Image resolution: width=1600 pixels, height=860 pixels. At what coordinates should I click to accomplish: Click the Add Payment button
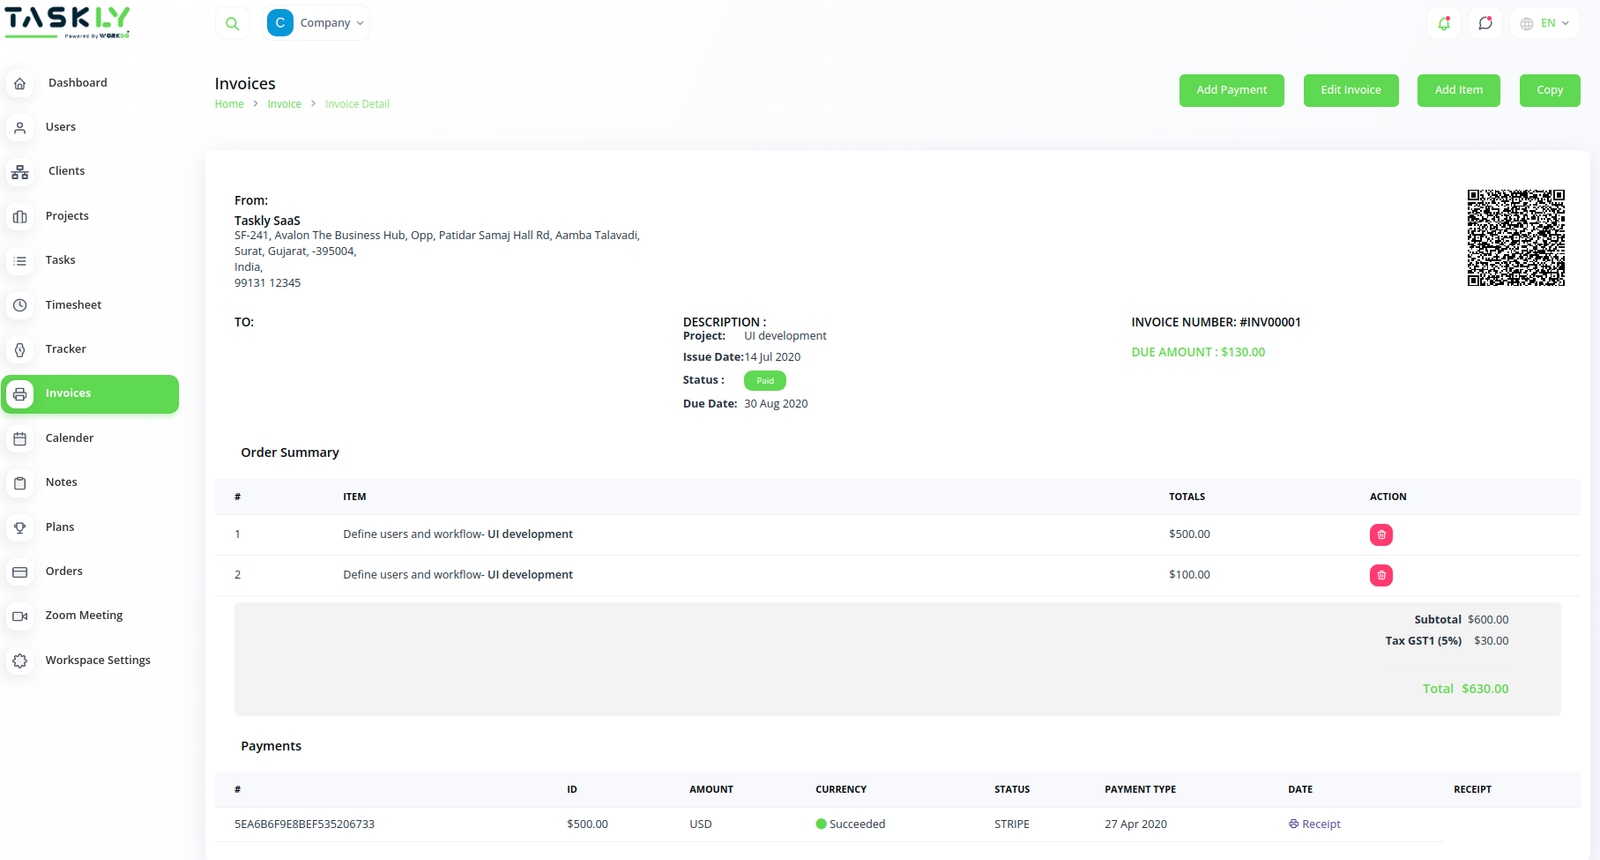click(1231, 90)
